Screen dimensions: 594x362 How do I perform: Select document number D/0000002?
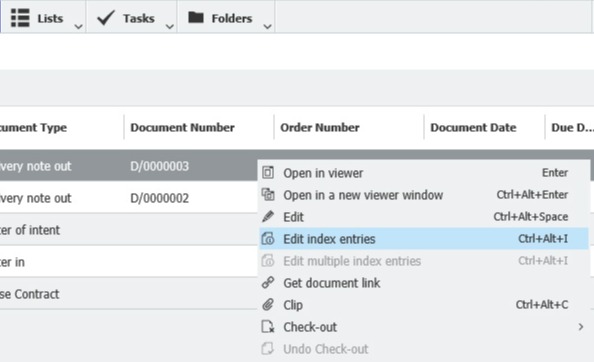(159, 198)
